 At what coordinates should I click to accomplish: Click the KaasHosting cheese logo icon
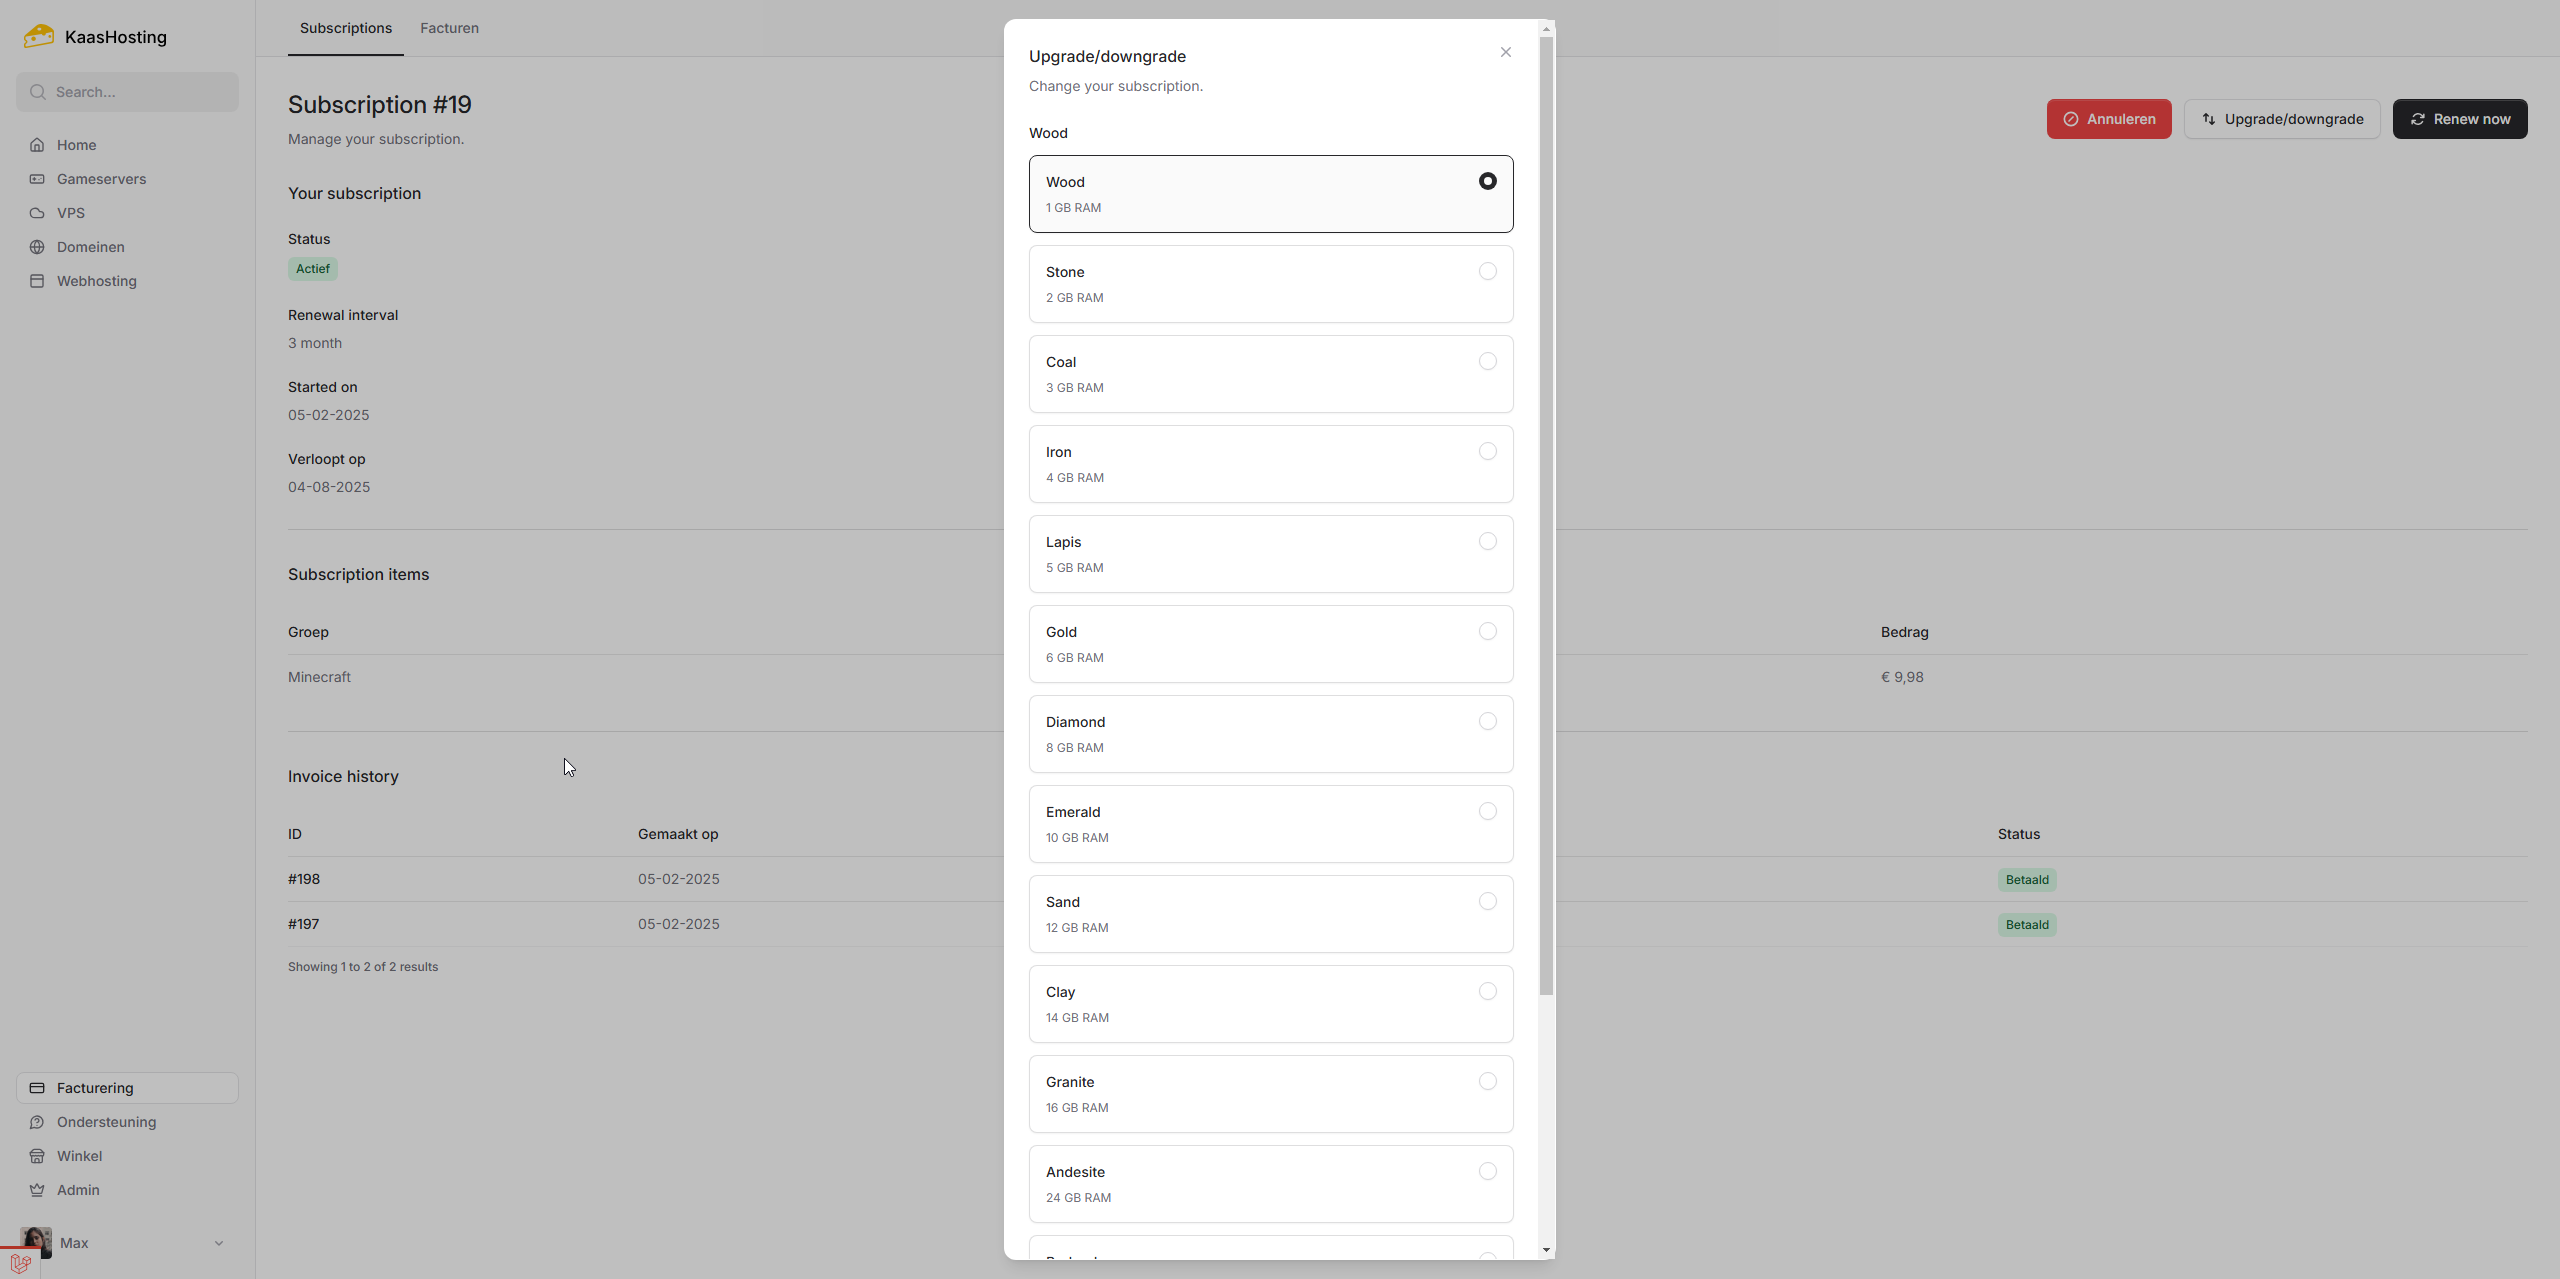(x=38, y=37)
